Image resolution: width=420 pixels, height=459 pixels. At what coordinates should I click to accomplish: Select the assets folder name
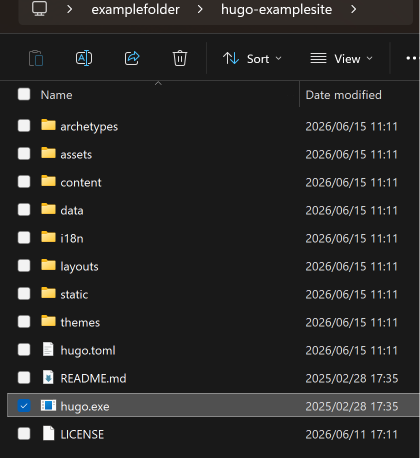point(76,155)
